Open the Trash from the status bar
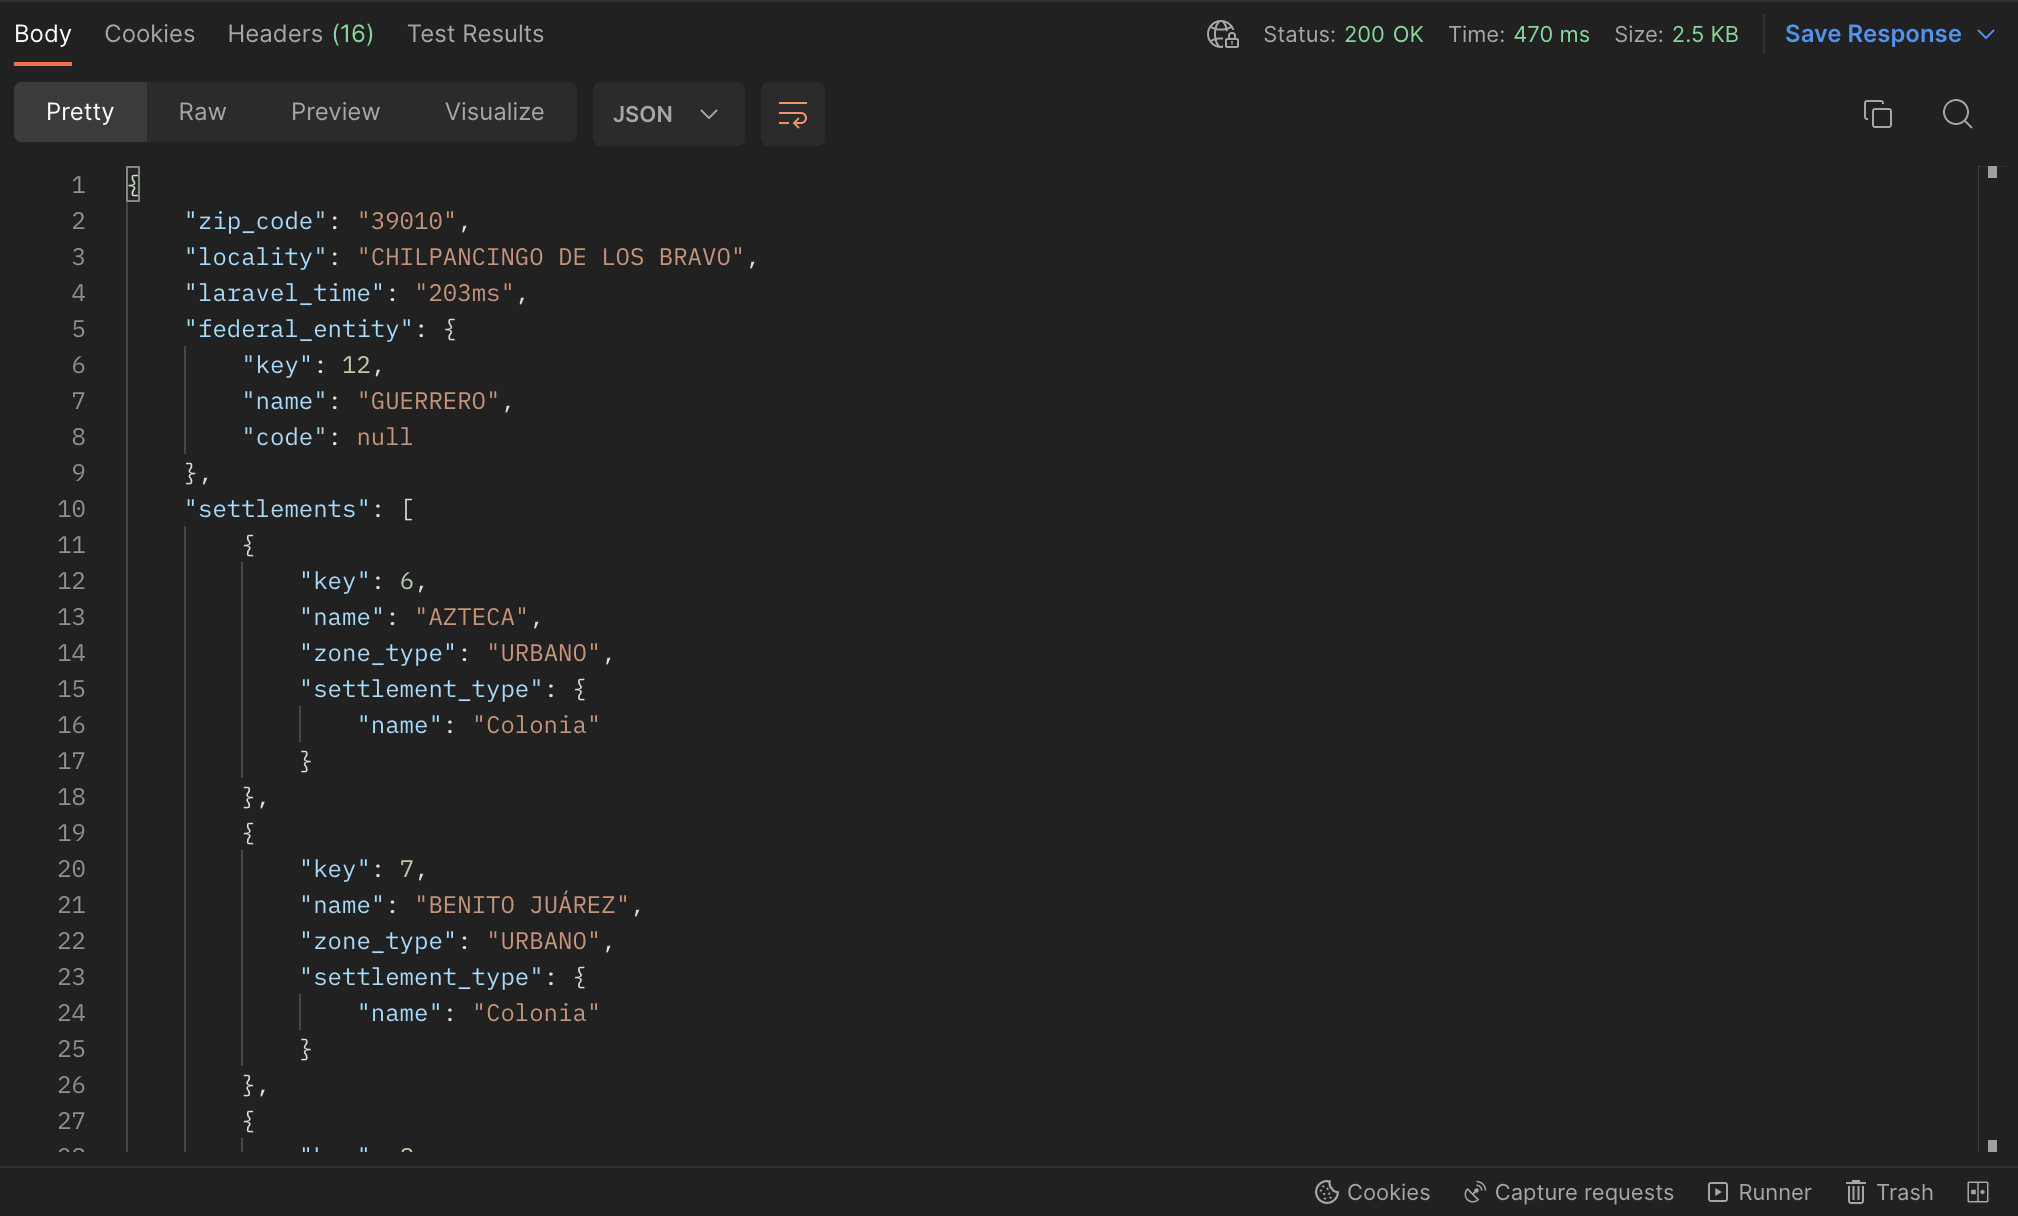 click(x=1888, y=1191)
